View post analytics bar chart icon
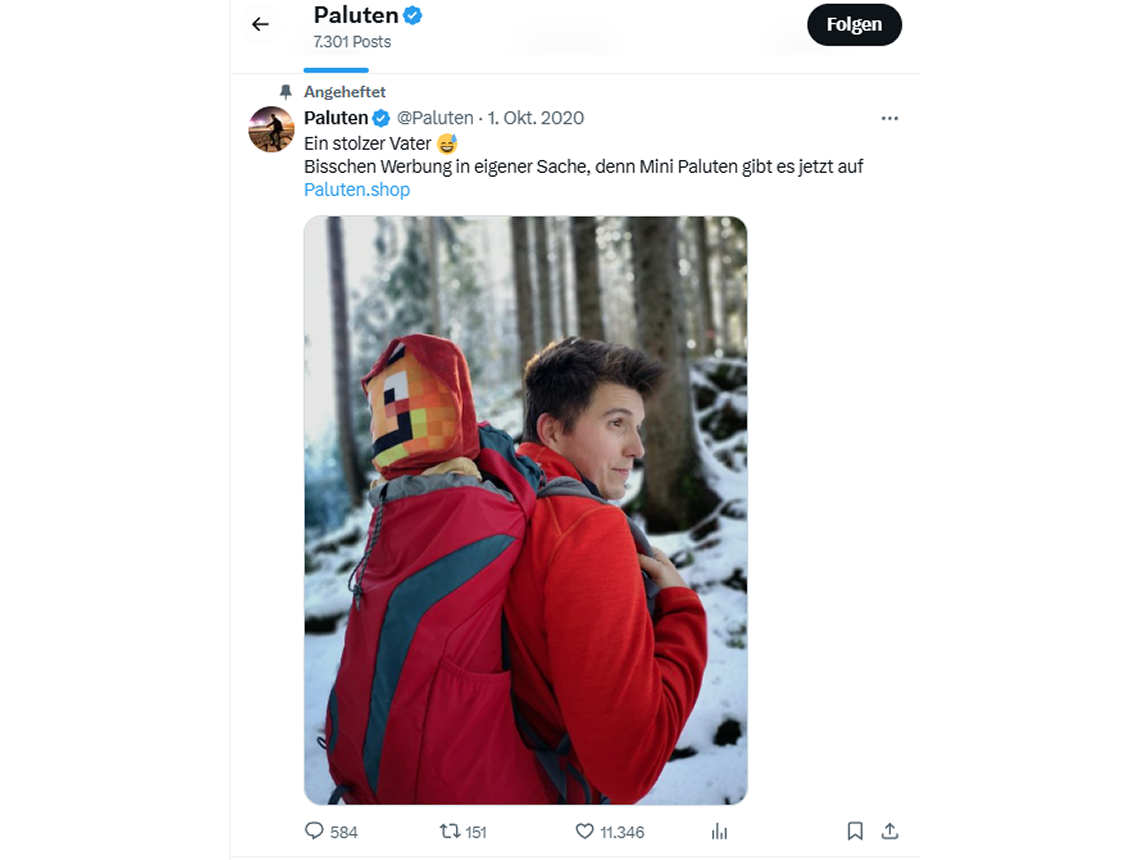This screenshot has width=1141, height=860. [x=719, y=831]
